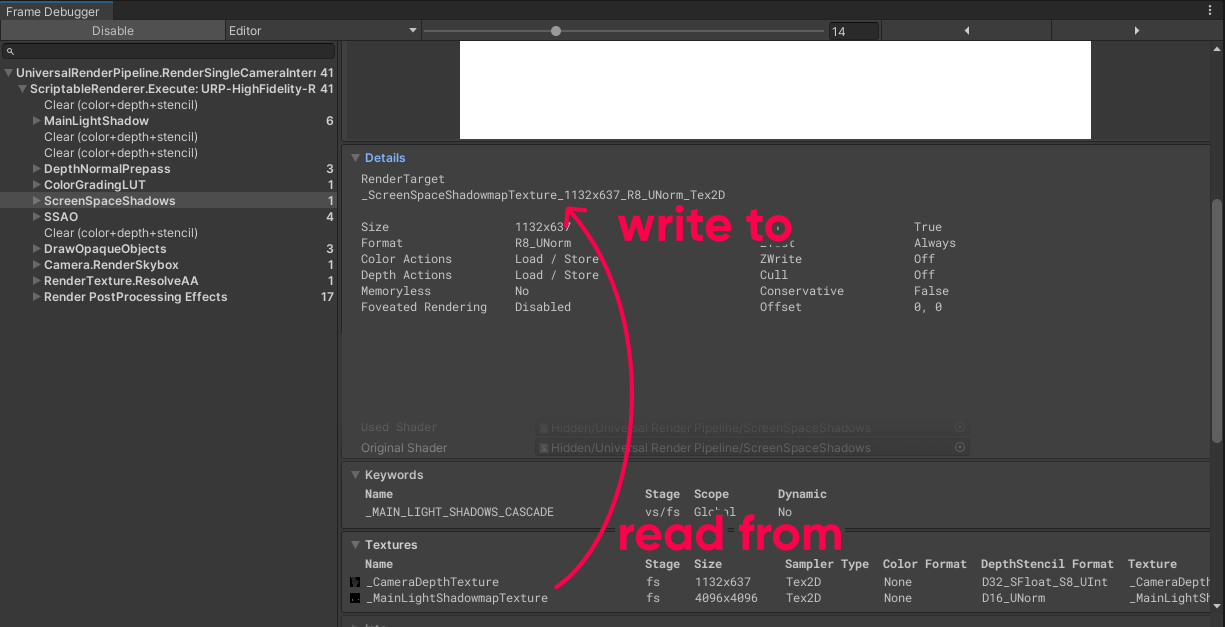Collapse the Details section foldout
The width and height of the screenshot is (1225, 627).
pos(354,158)
